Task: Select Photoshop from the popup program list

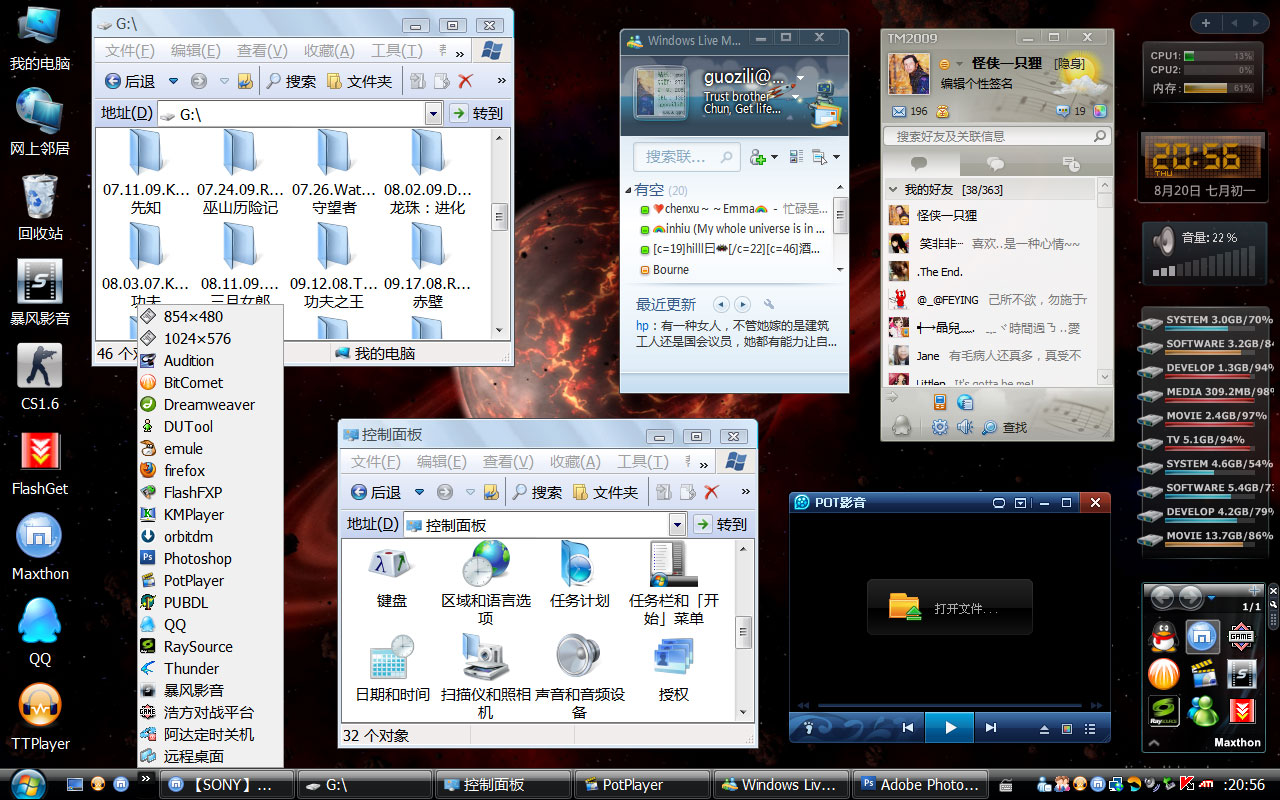Action: (197, 559)
